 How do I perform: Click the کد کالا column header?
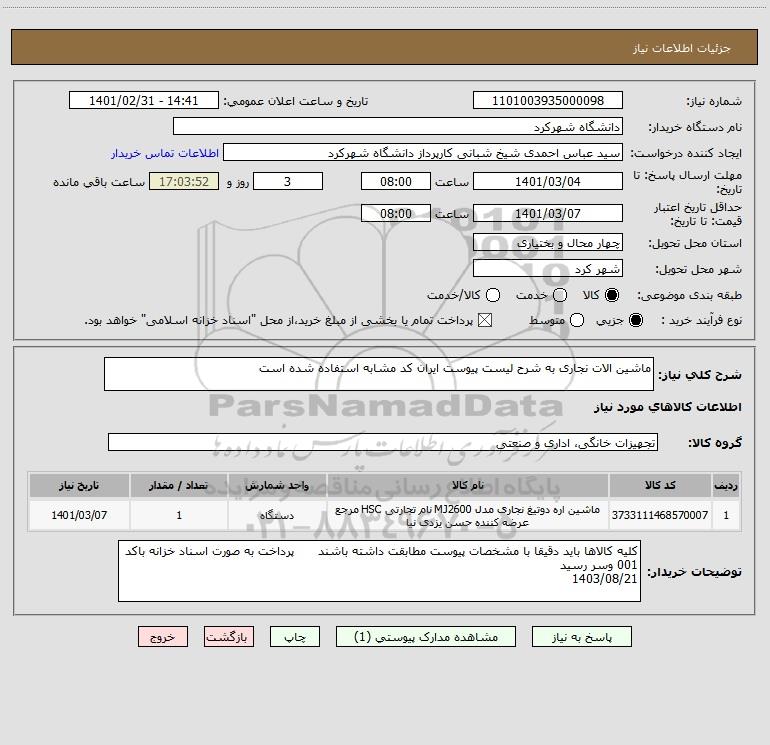(x=660, y=485)
